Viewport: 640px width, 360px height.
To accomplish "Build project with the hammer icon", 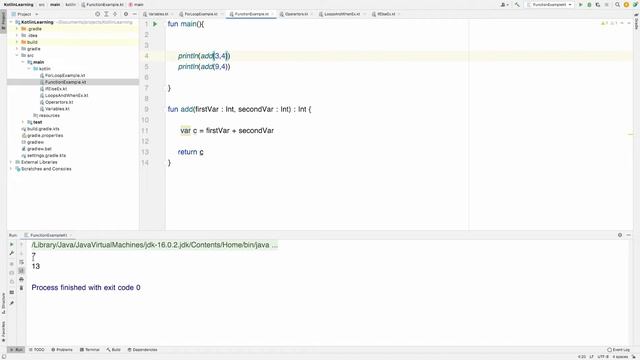I will pyautogui.click(x=517, y=4).
